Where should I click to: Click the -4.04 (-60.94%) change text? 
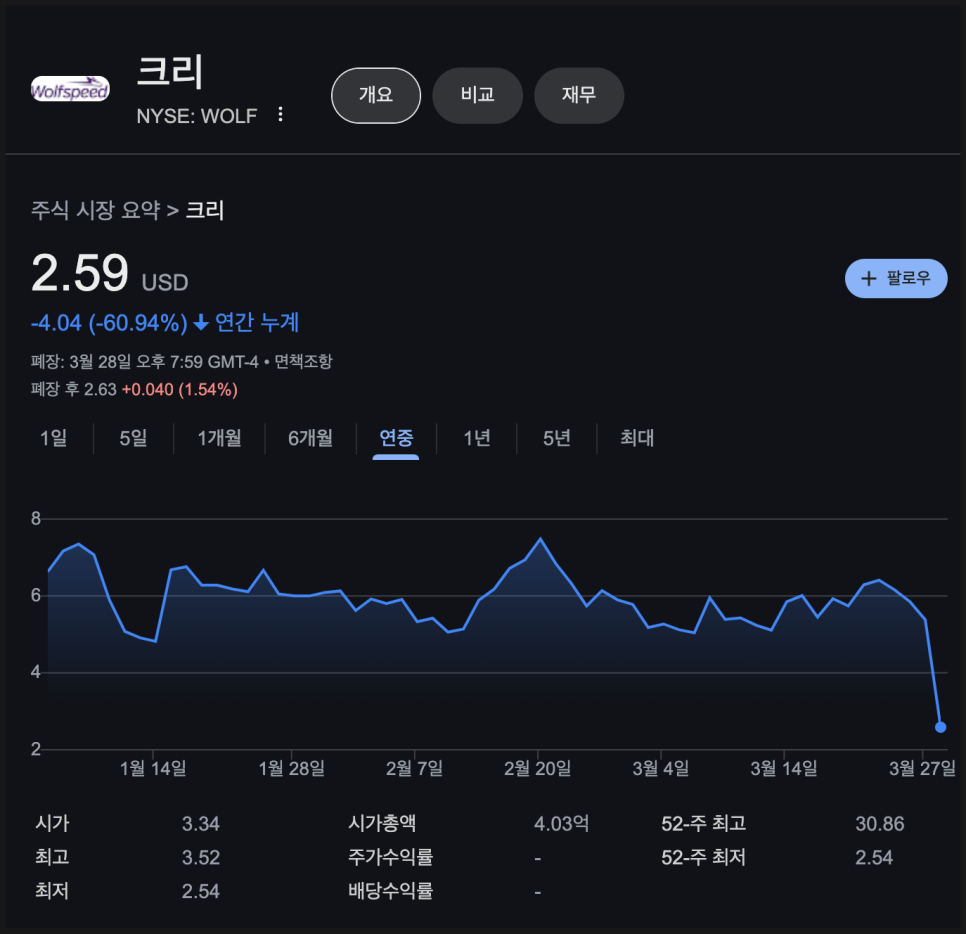point(109,323)
